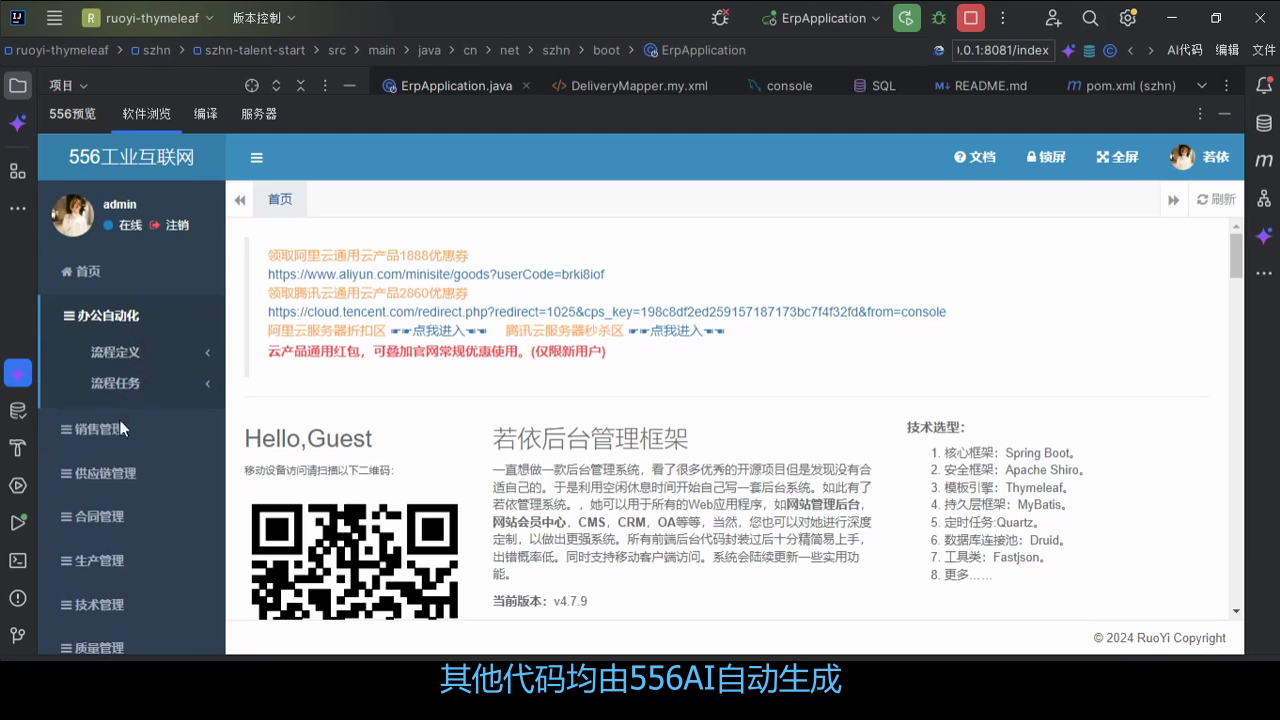1280x720 pixels.
Task: Open the 版本控制 dropdown
Action: tap(264, 18)
